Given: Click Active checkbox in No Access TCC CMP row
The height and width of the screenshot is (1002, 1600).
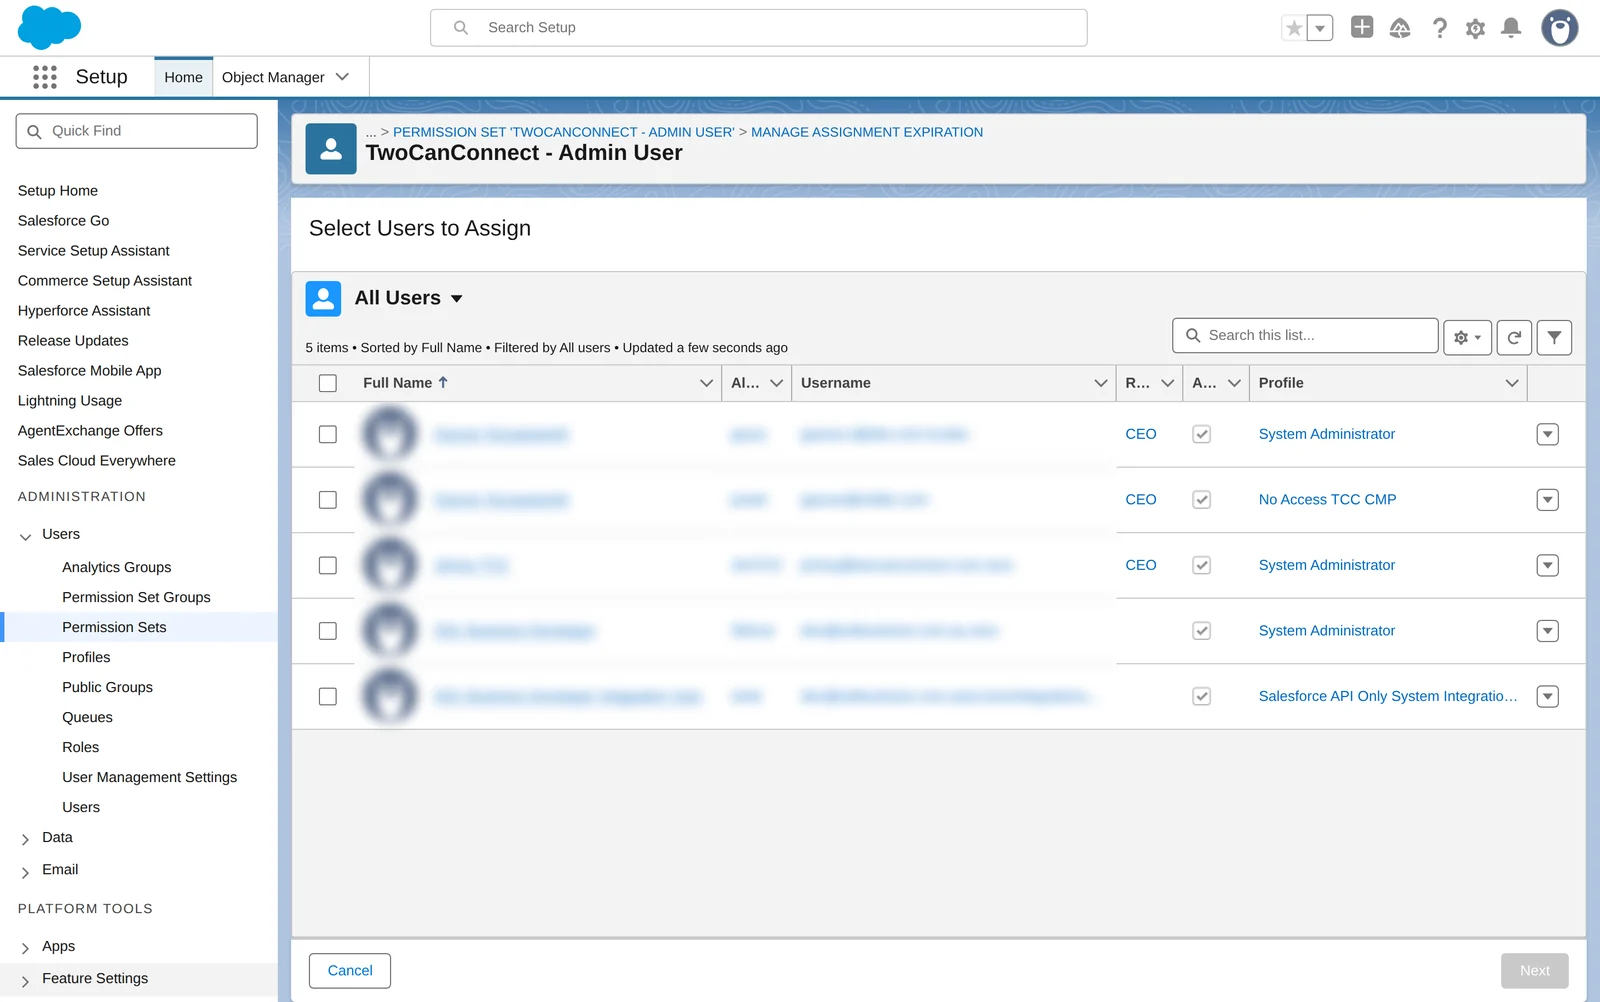Looking at the screenshot, I should tap(1202, 500).
